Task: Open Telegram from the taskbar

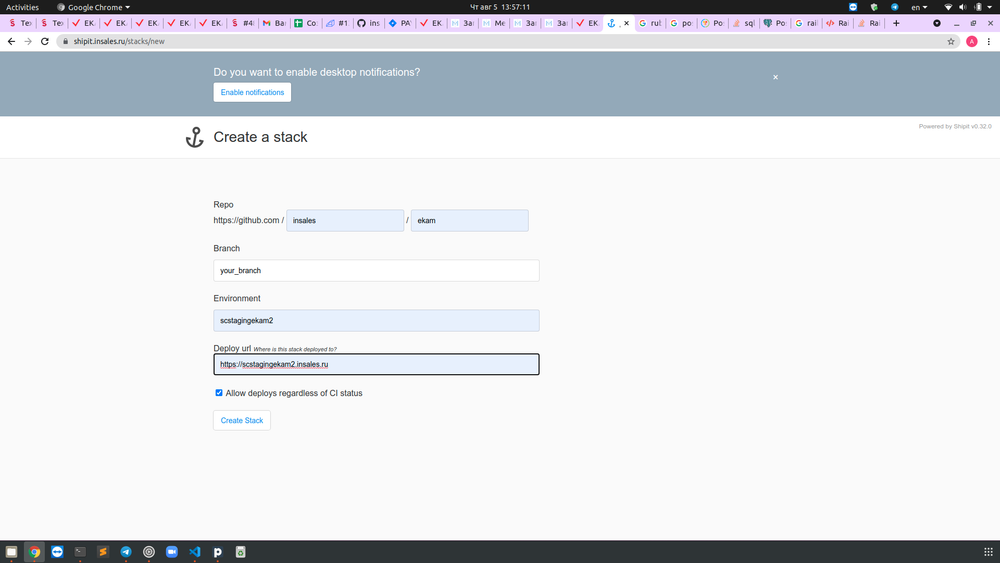Action: tap(126, 552)
